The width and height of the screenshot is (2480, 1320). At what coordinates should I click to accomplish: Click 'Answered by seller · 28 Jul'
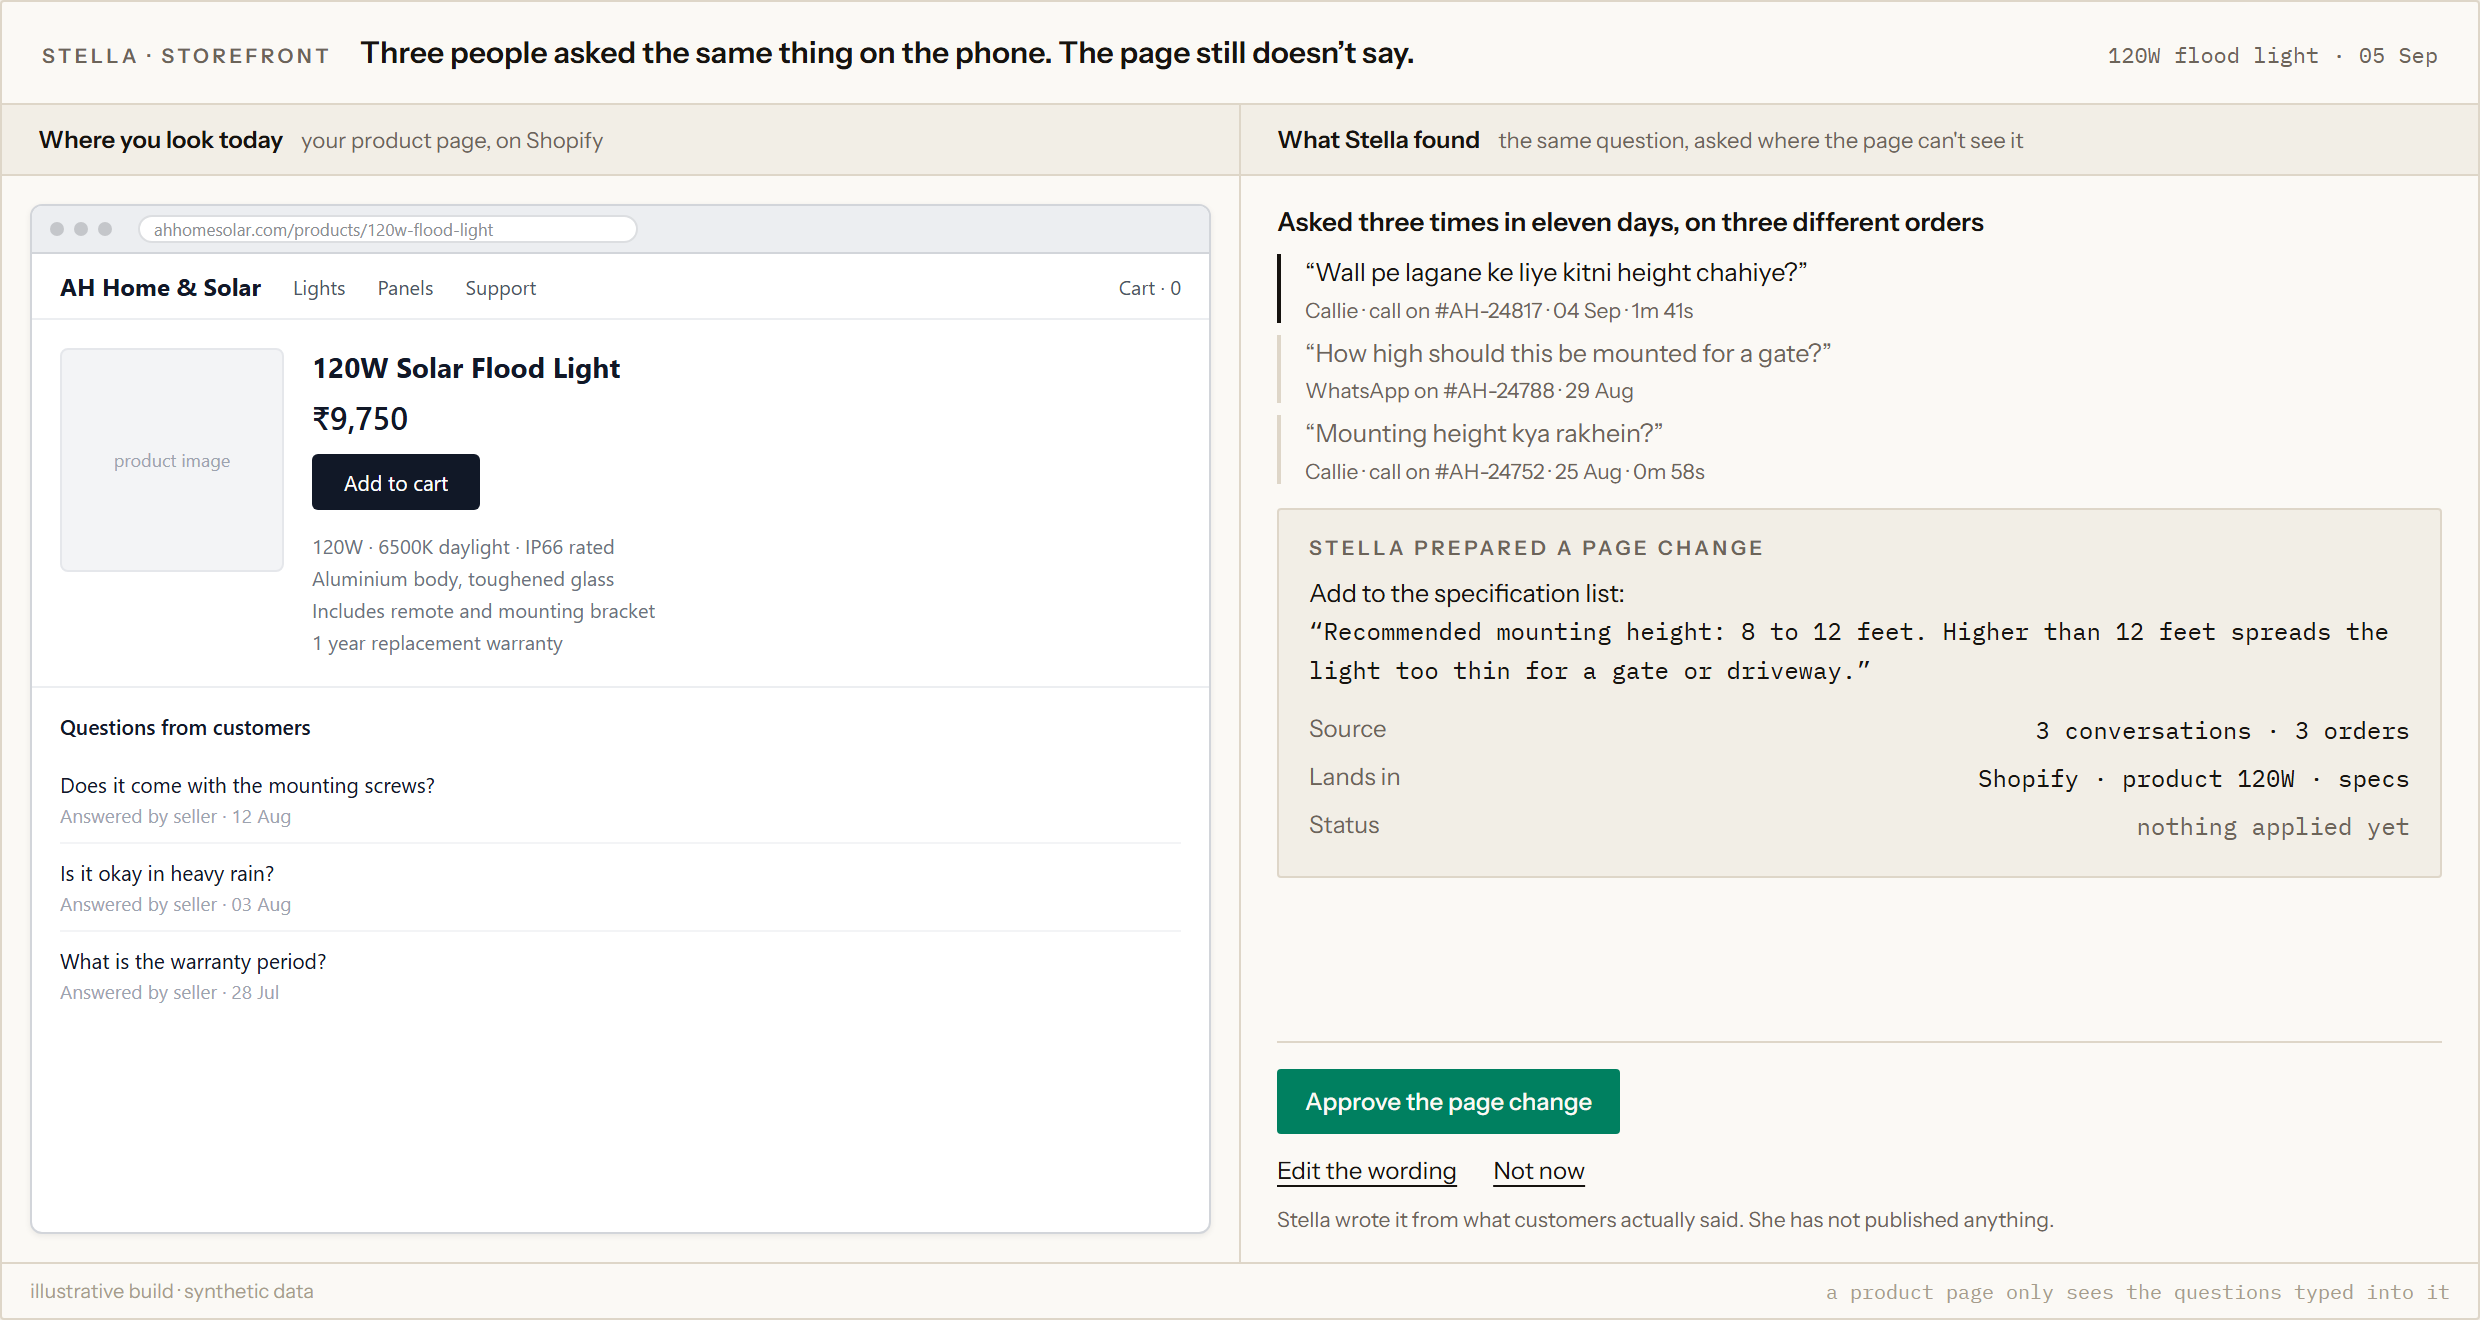pos(169,992)
